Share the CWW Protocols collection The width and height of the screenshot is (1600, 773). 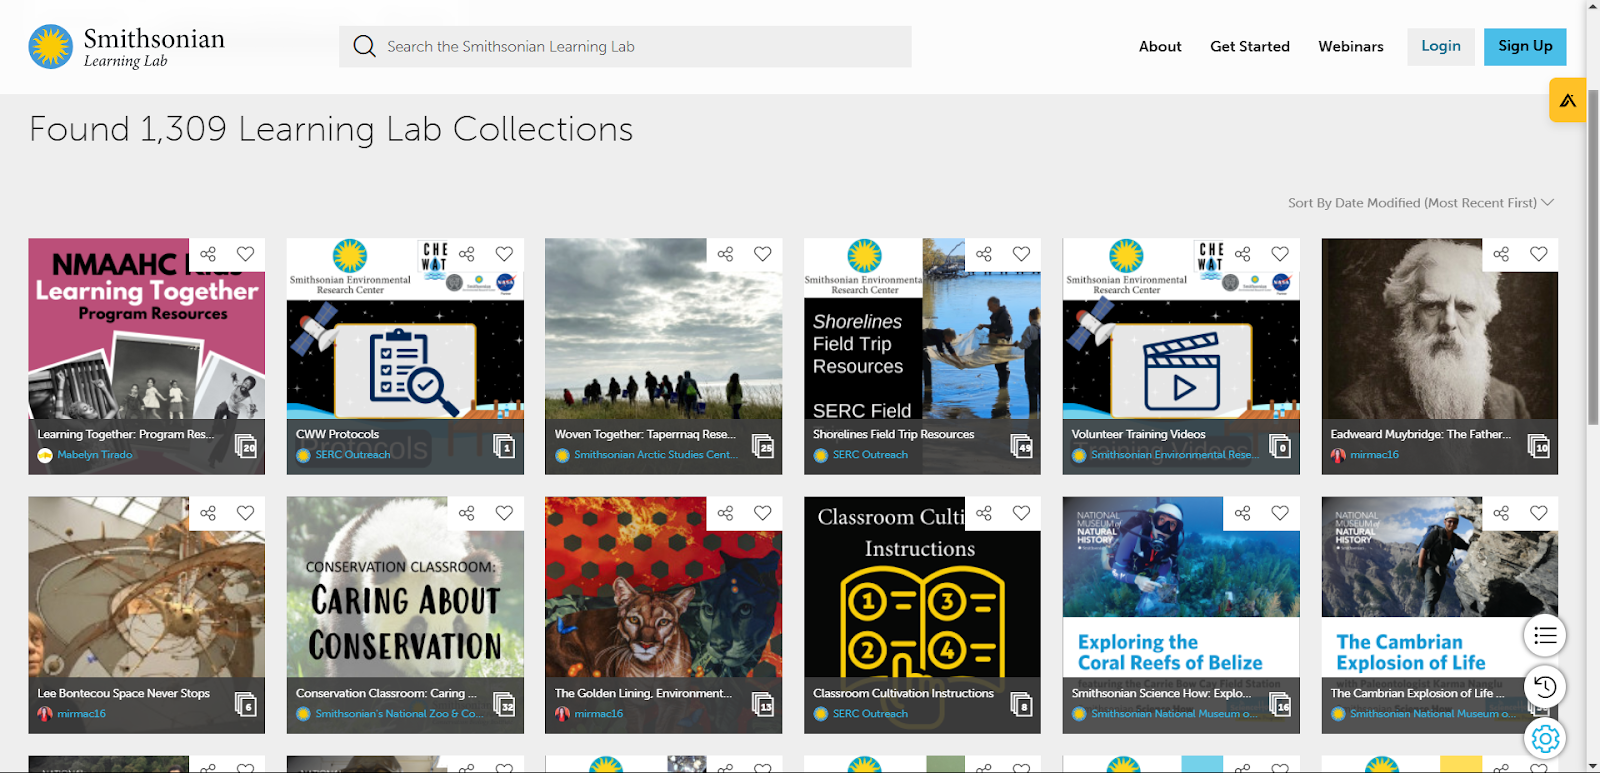click(x=467, y=254)
